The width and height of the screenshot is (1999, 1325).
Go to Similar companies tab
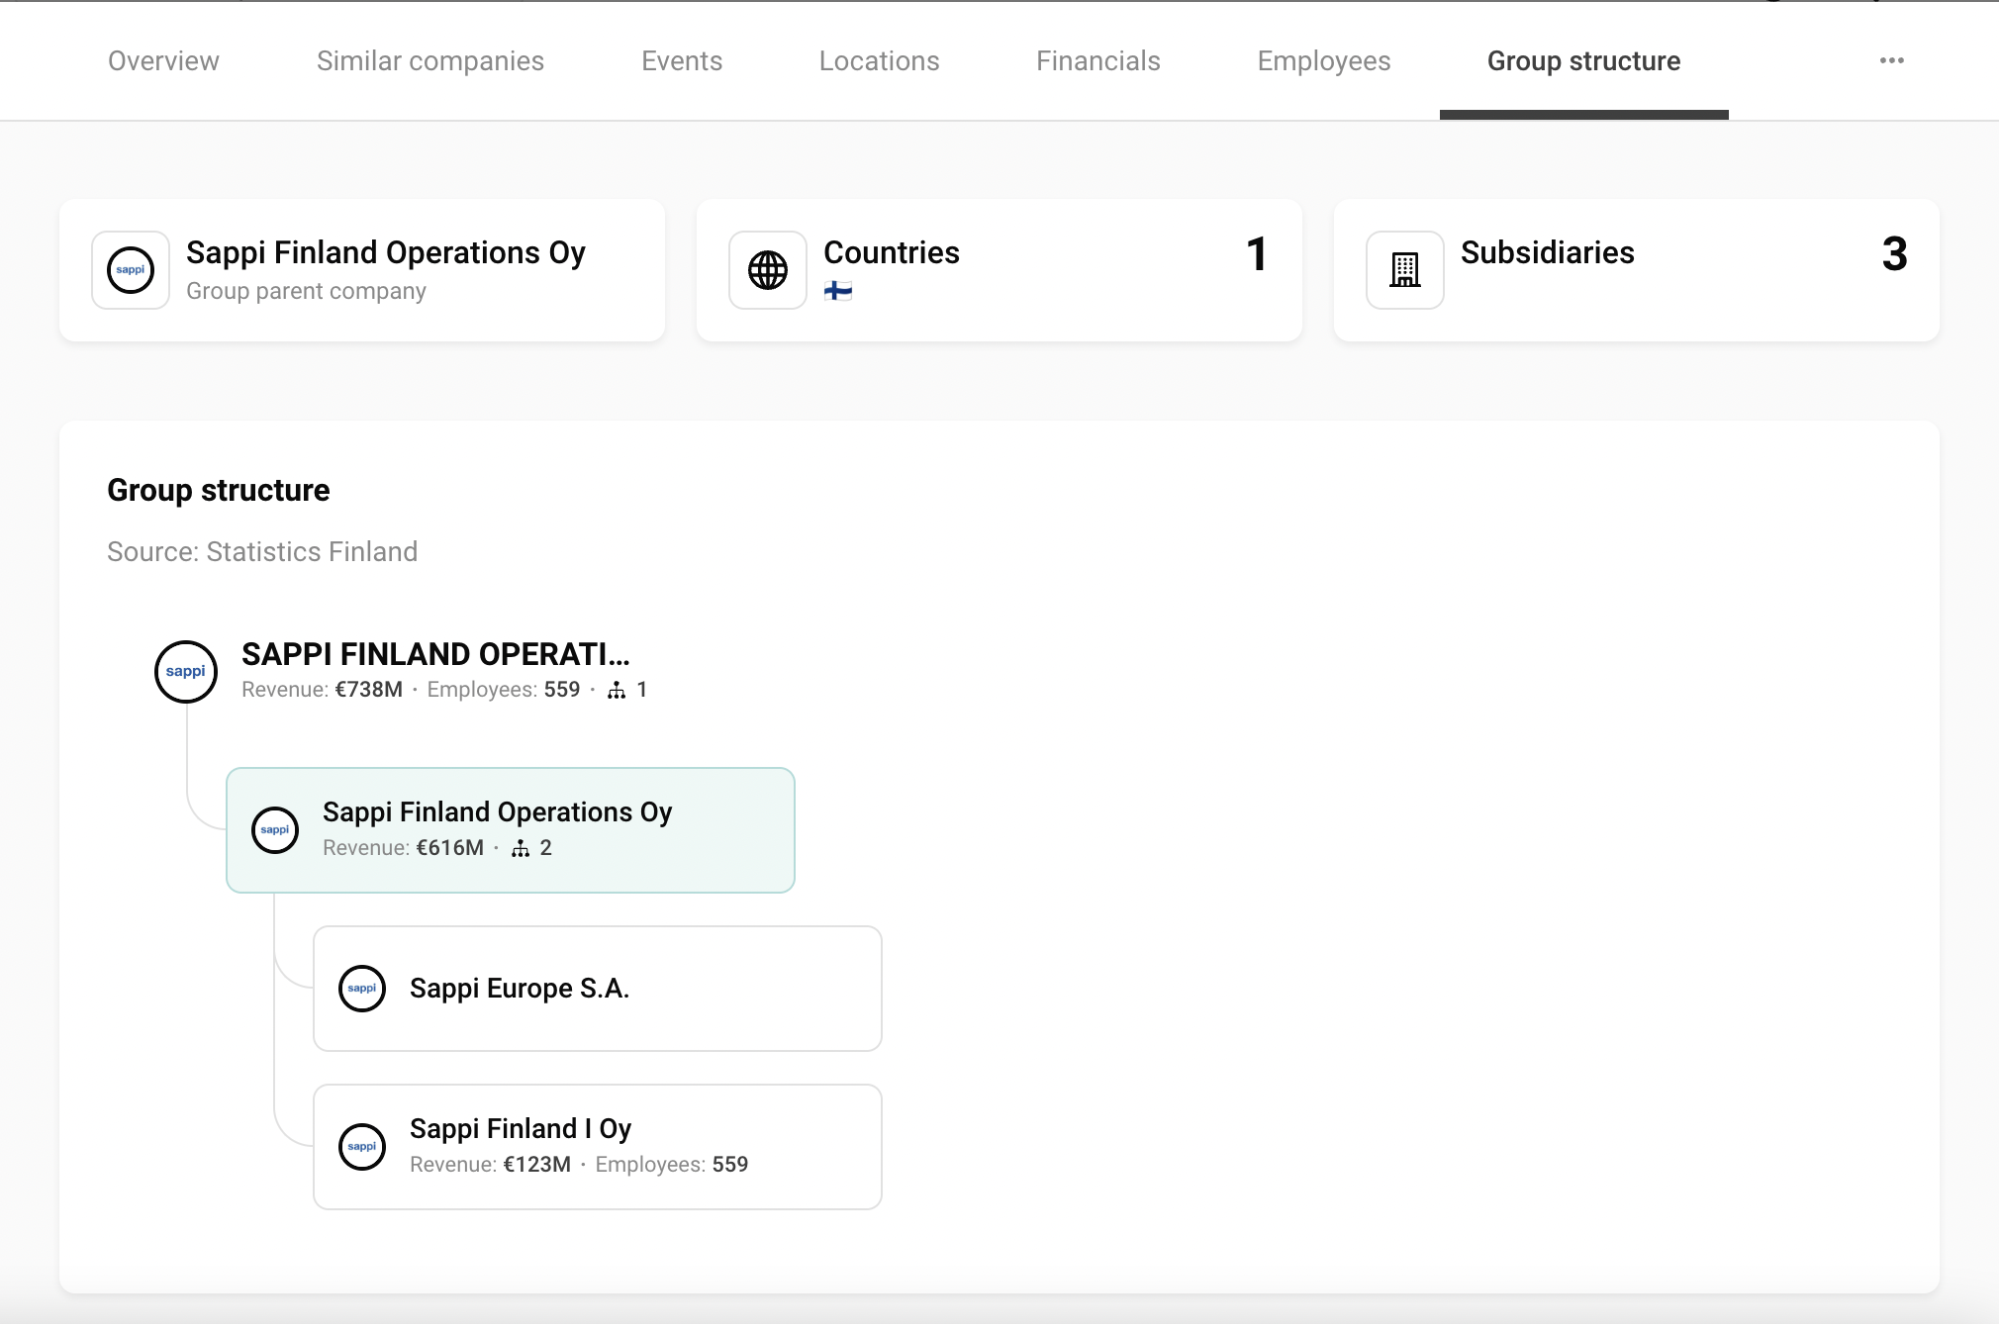coord(430,61)
